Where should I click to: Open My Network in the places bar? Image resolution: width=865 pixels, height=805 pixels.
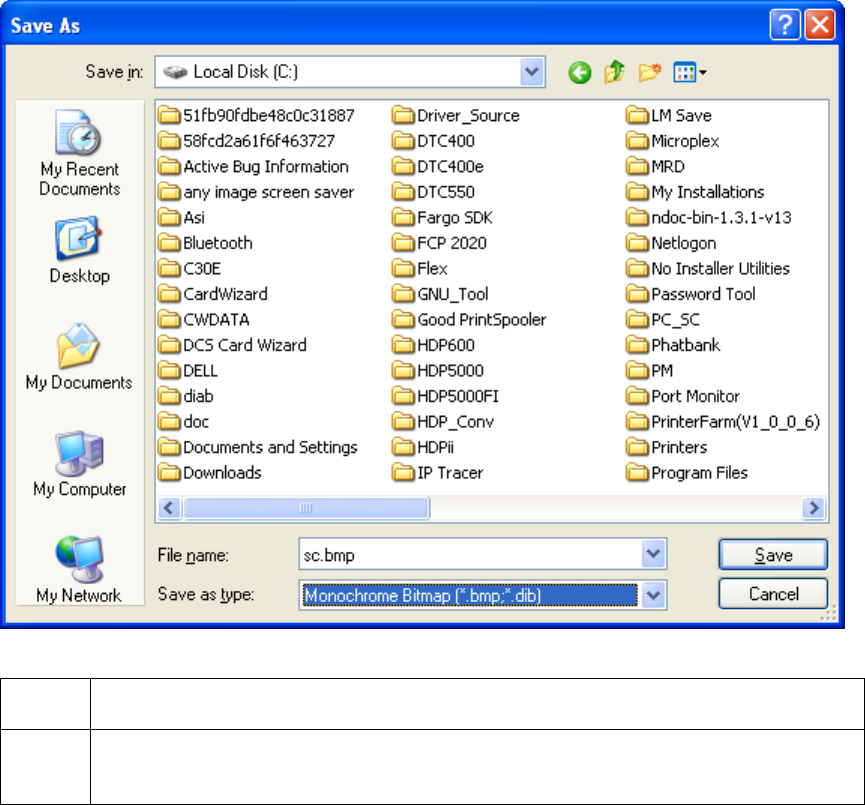(79, 569)
